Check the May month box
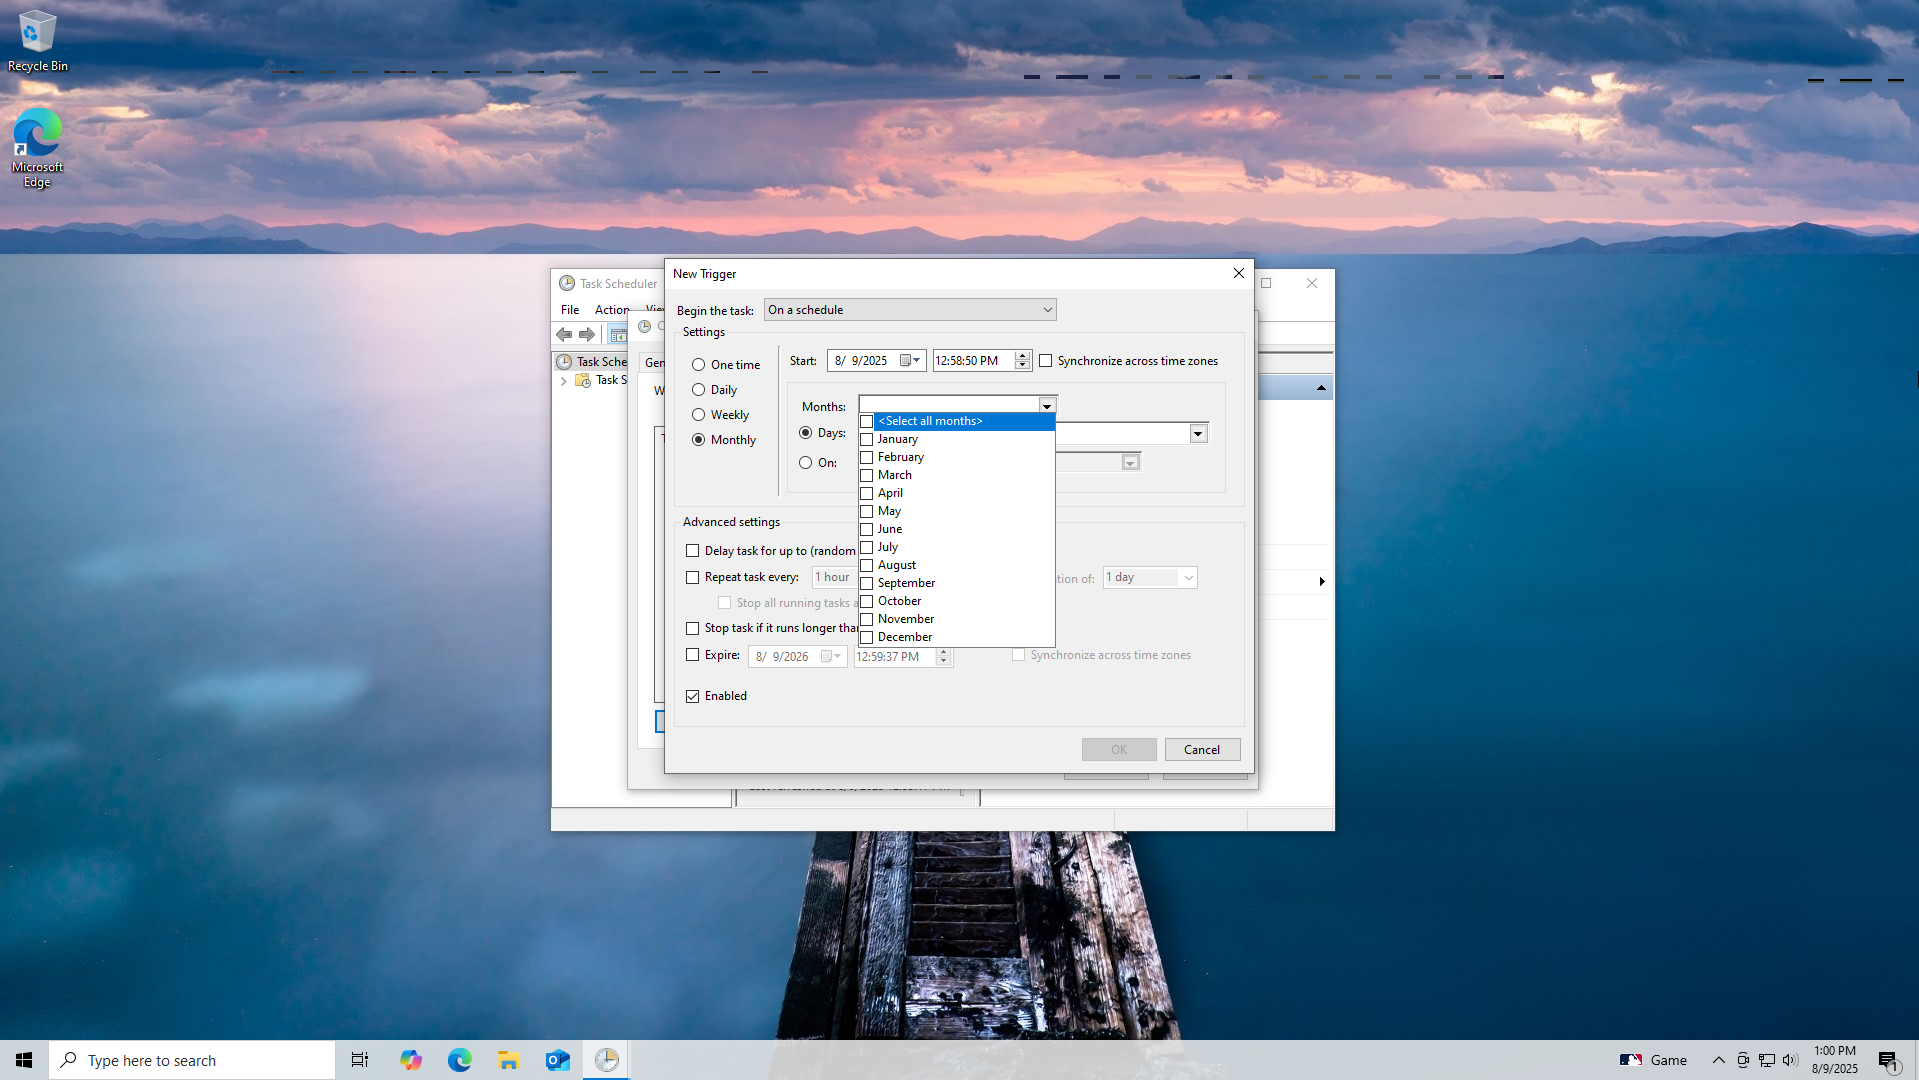Screen dimensions: 1919x1080 pos(867,511)
